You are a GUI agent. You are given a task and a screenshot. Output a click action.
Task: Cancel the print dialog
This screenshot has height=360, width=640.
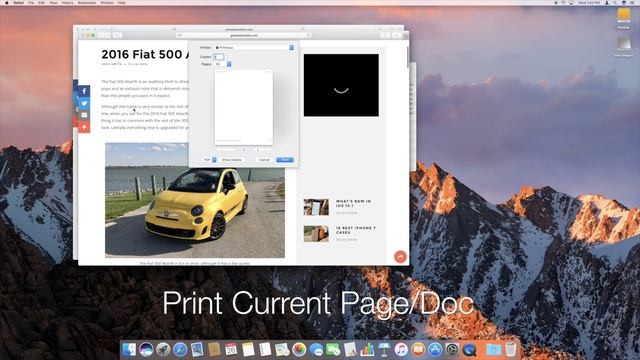tap(264, 160)
